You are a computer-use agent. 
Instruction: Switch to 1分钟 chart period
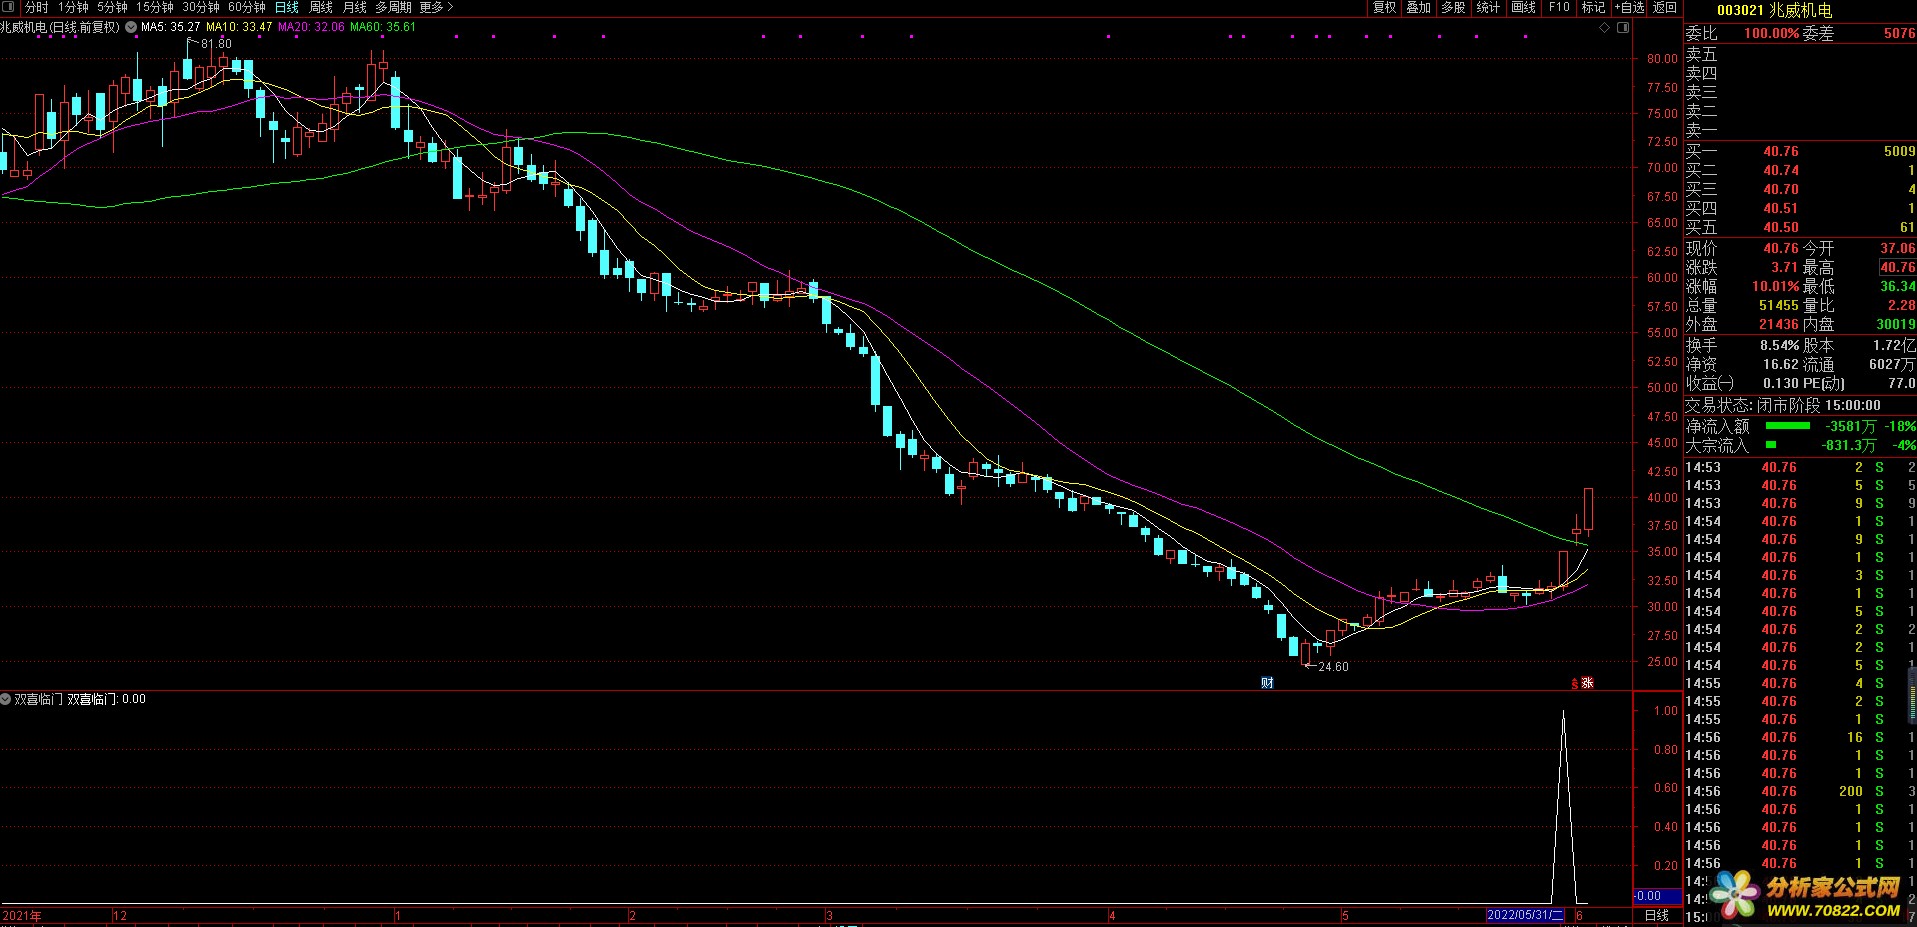pos(73,7)
